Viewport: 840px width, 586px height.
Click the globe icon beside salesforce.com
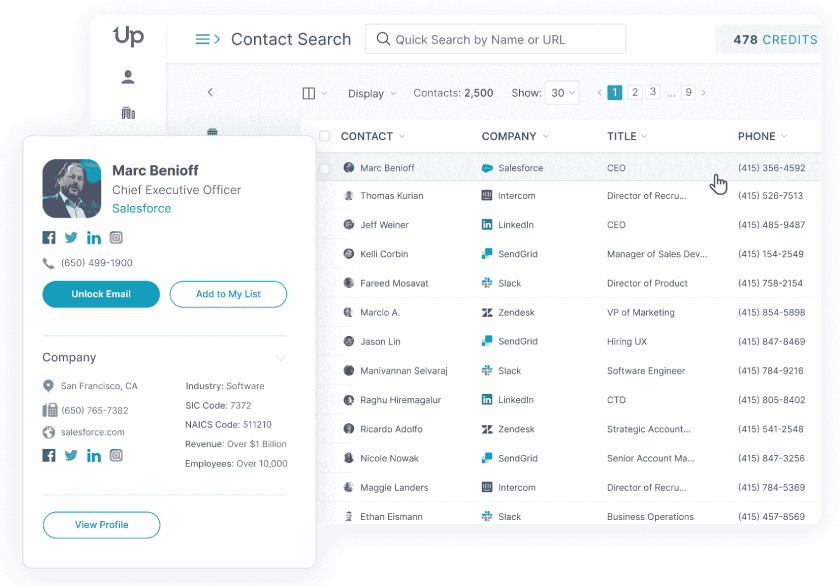(x=49, y=432)
